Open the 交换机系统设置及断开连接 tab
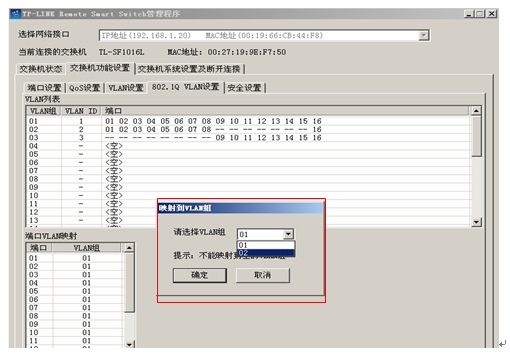The width and height of the screenshot is (510, 360). [x=189, y=69]
